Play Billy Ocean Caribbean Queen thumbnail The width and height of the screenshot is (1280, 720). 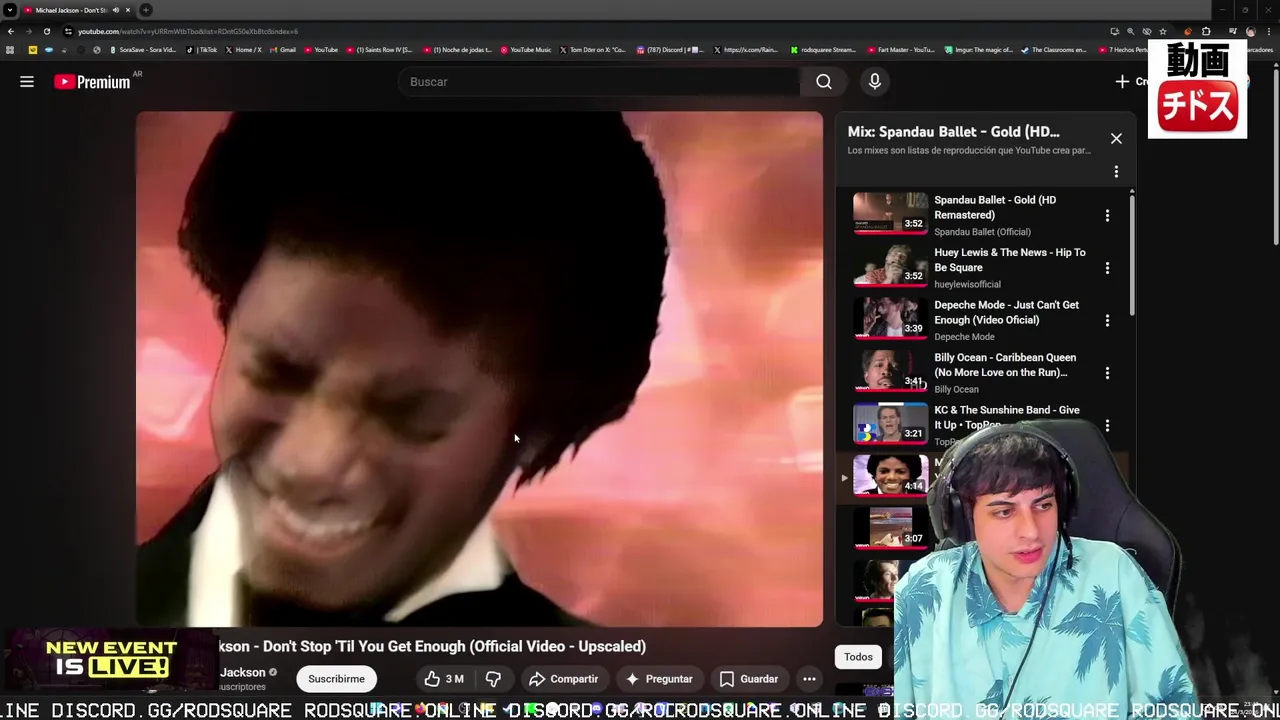point(890,370)
